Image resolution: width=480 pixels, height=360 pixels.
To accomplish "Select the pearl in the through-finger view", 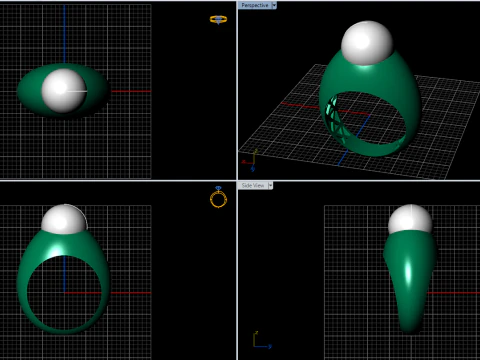I will [64, 219].
